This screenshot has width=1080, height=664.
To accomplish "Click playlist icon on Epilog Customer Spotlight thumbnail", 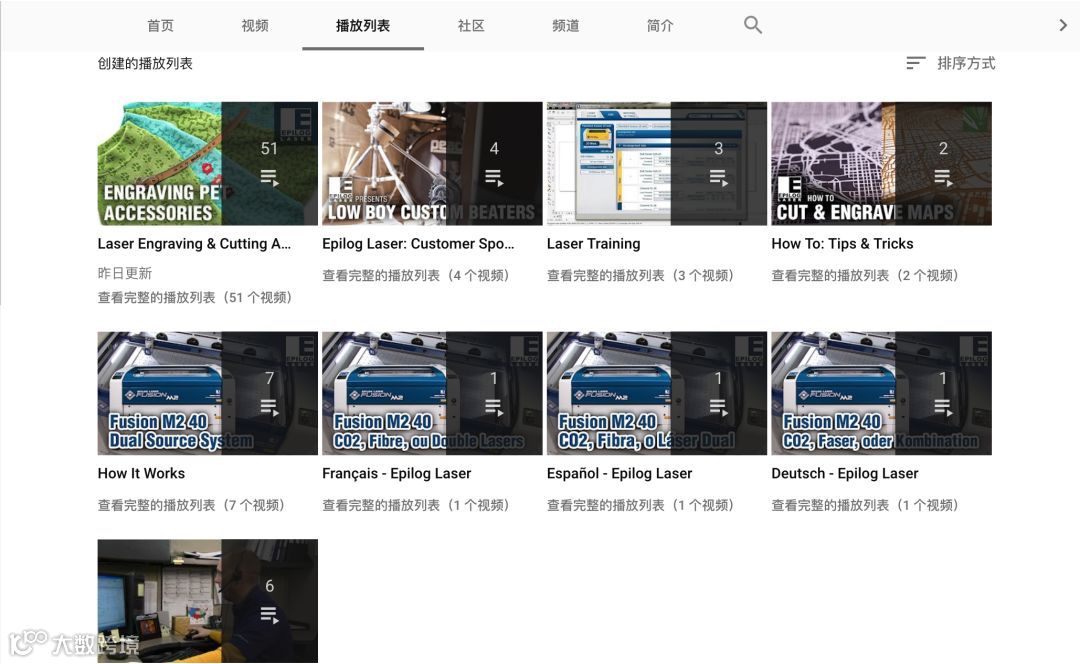I will point(494,178).
